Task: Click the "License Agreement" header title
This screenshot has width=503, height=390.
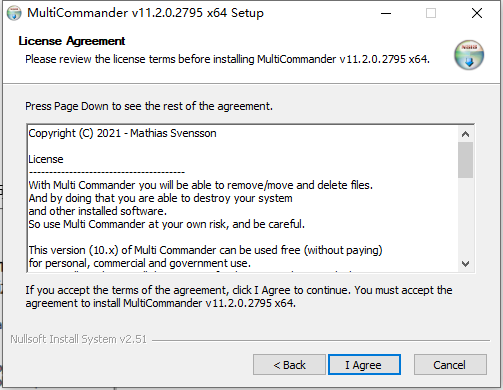Action: 72,41
